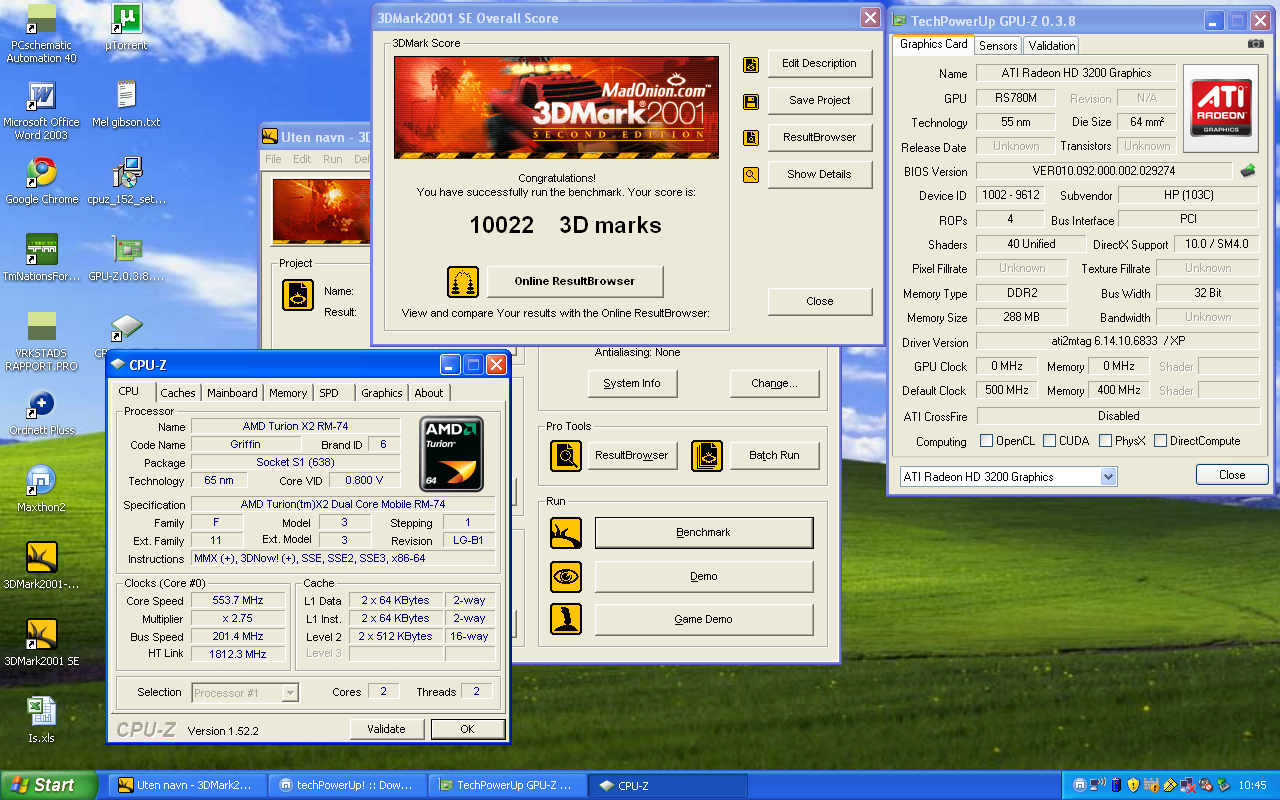This screenshot has height=800, width=1280.
Task: Click the Edit Description icon in 3DMark score dialog
Action: 751,65
